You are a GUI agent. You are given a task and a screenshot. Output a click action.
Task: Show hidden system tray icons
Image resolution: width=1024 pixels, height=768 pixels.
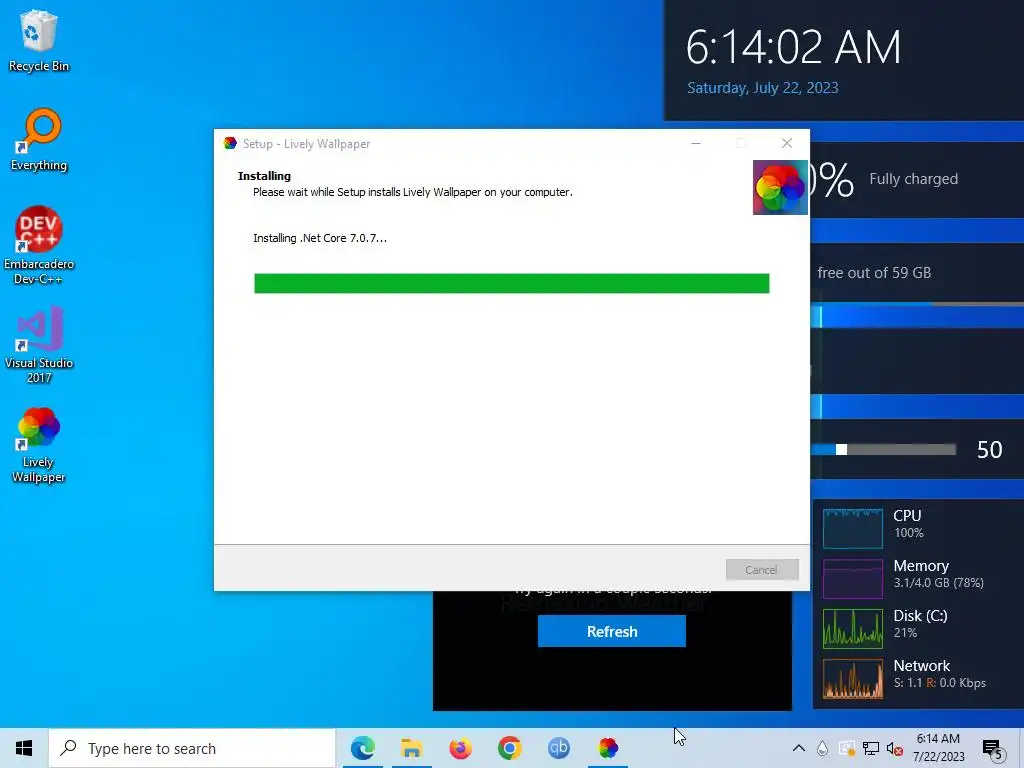click(x=798, y=748)
